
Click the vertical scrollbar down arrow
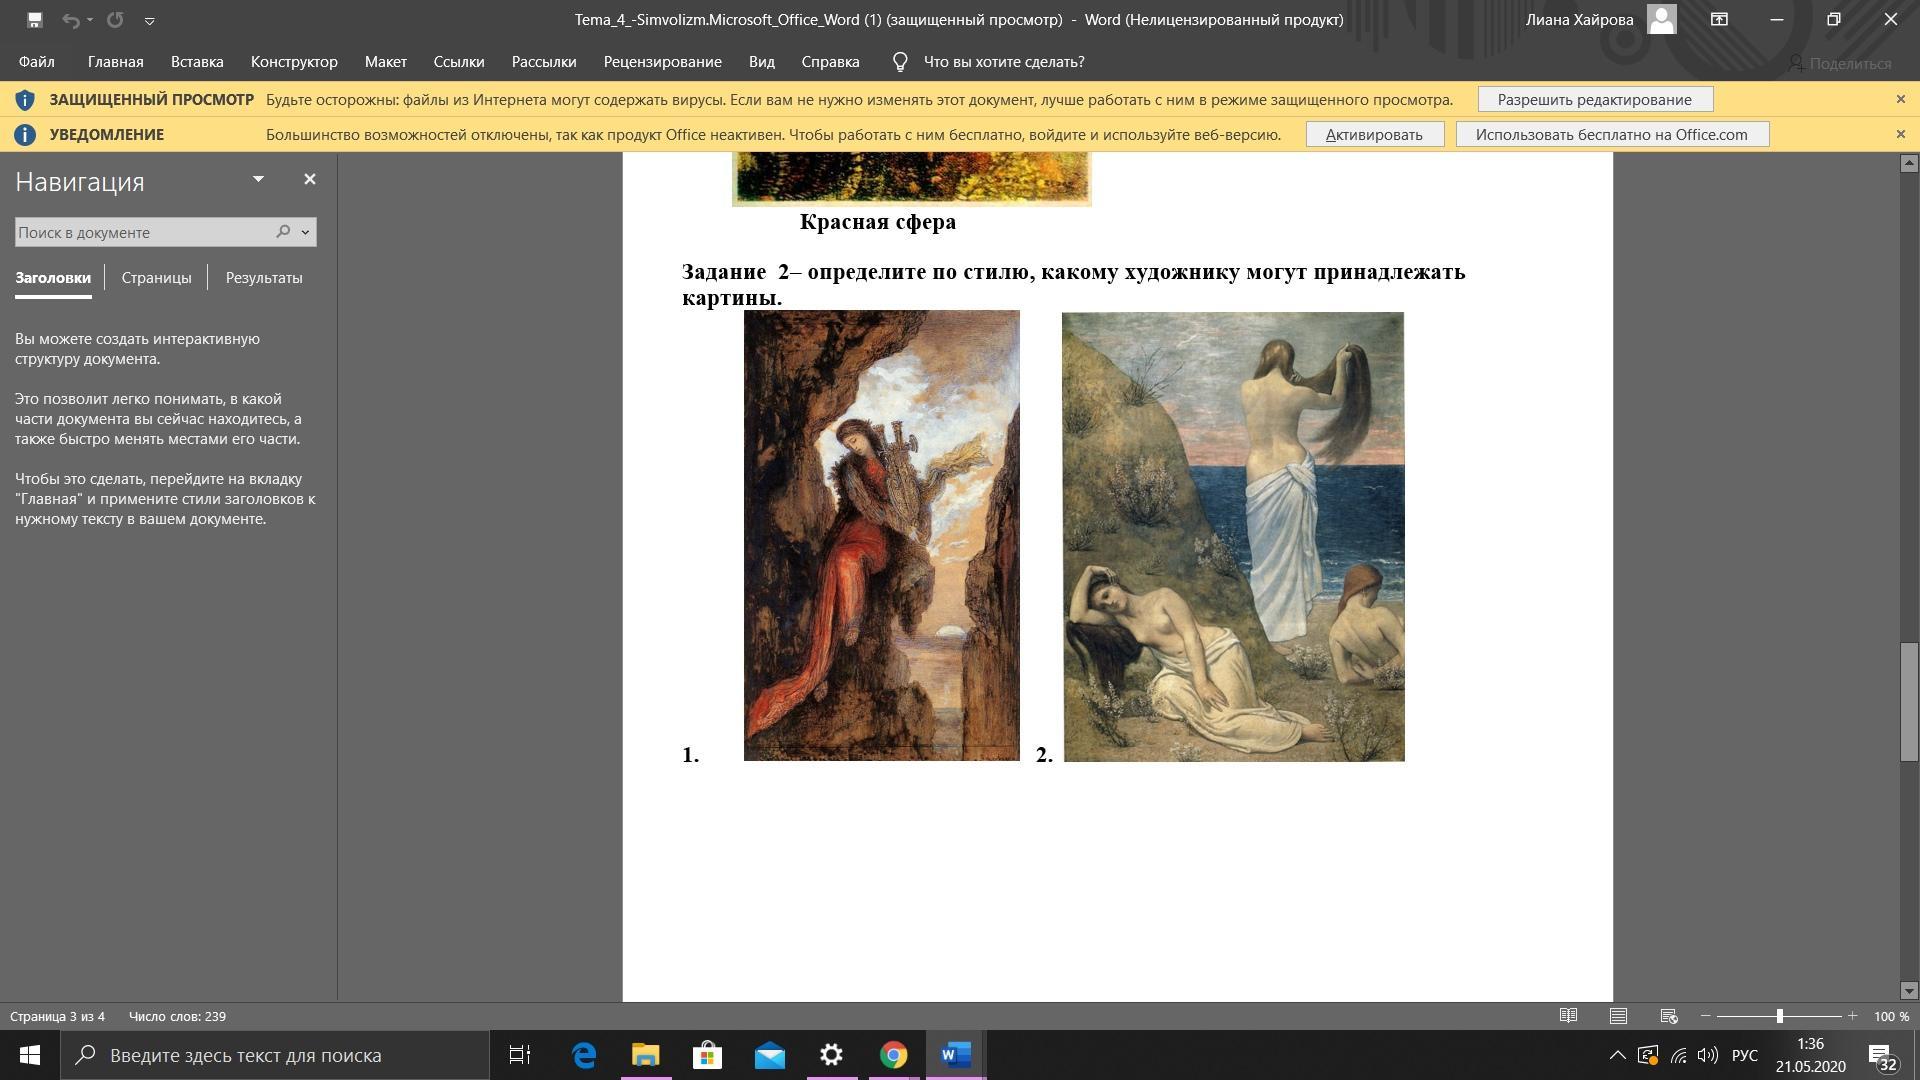pos(1909,991)
